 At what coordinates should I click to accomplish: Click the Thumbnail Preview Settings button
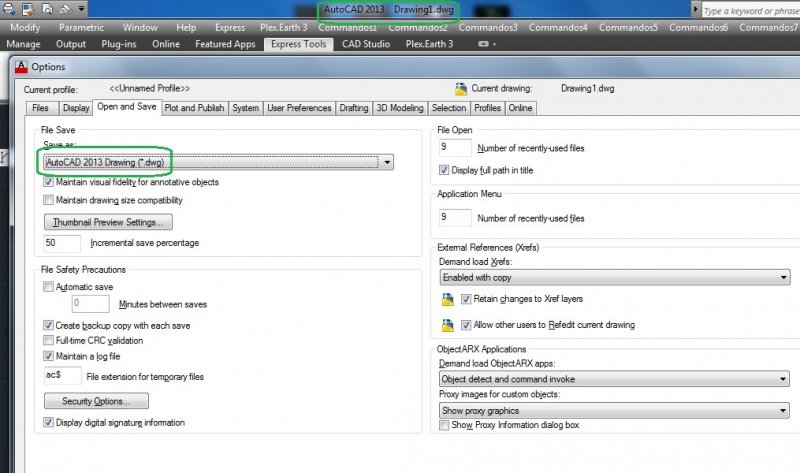[108, 222]
